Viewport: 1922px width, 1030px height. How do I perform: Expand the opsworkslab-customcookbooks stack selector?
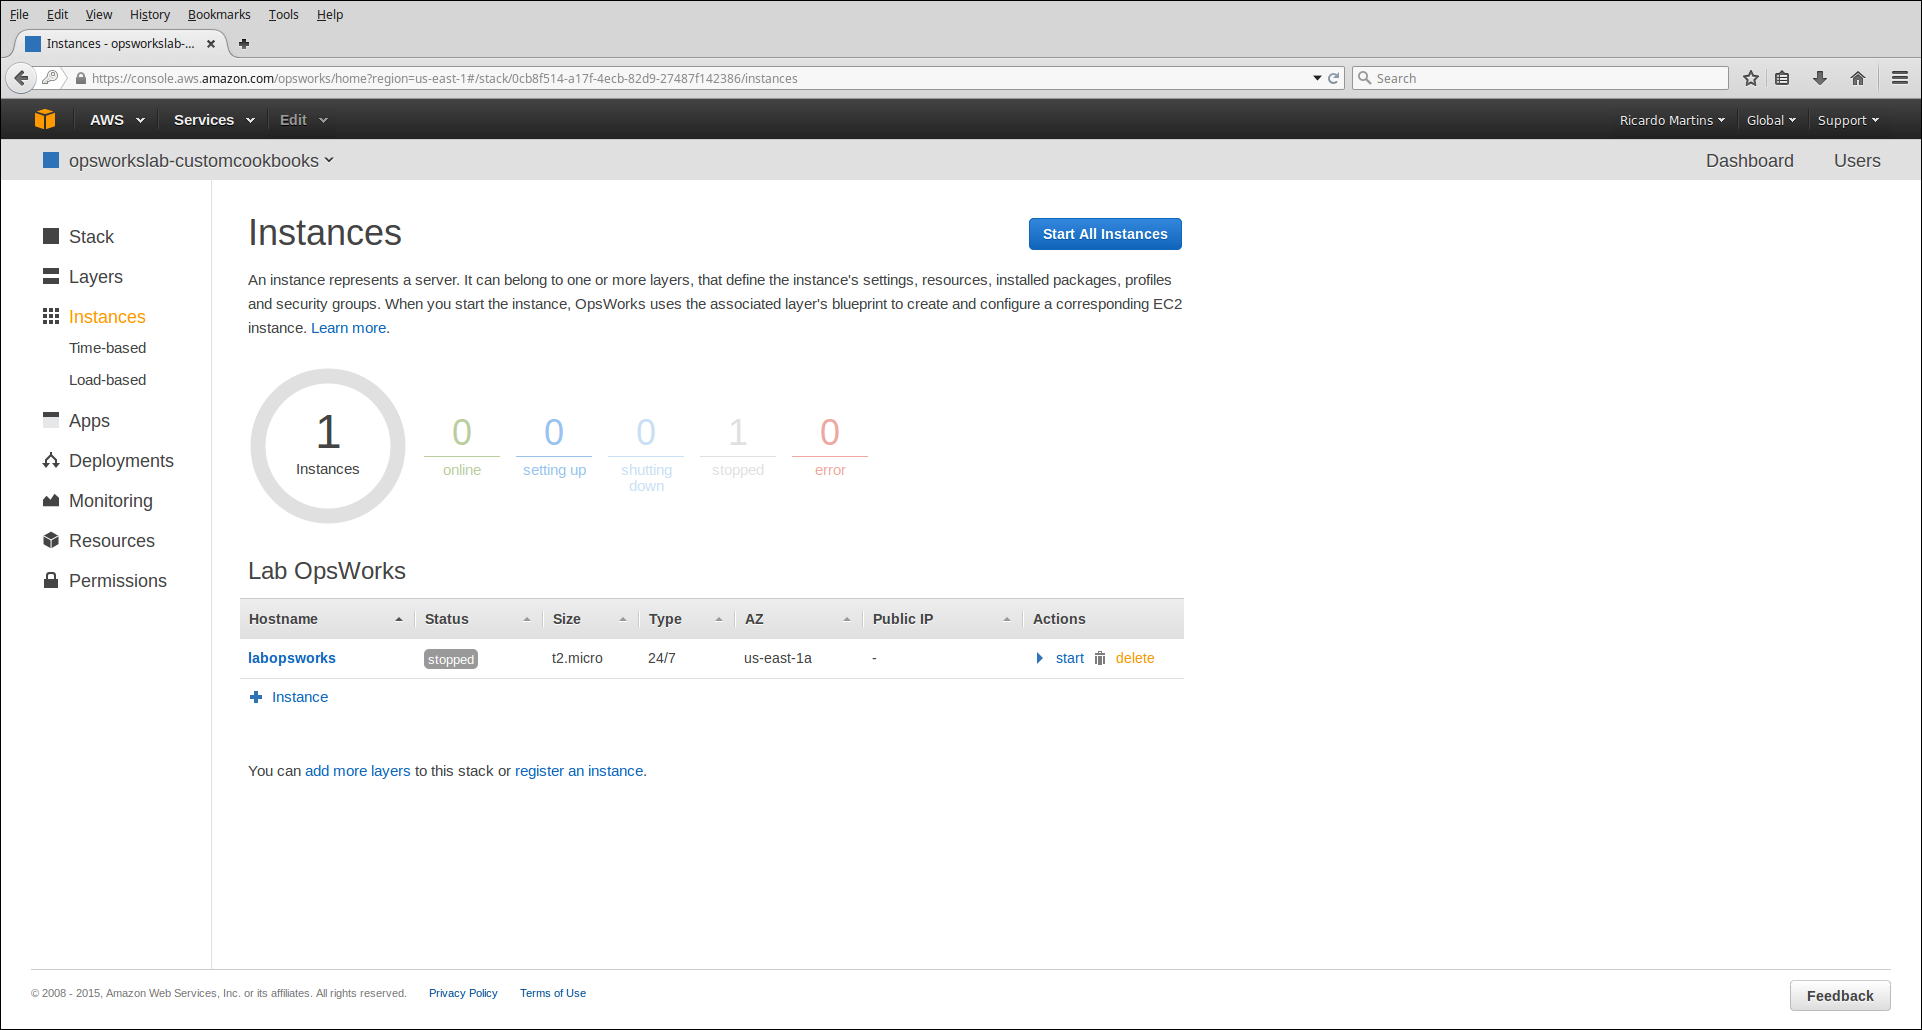(200, 161)
